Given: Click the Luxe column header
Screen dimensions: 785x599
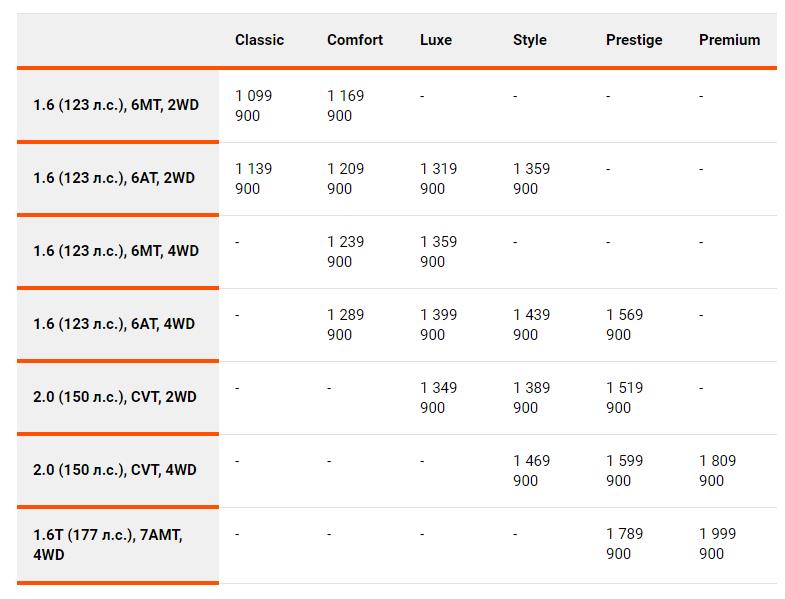Looking at the screenshot, I should [436, 40].
